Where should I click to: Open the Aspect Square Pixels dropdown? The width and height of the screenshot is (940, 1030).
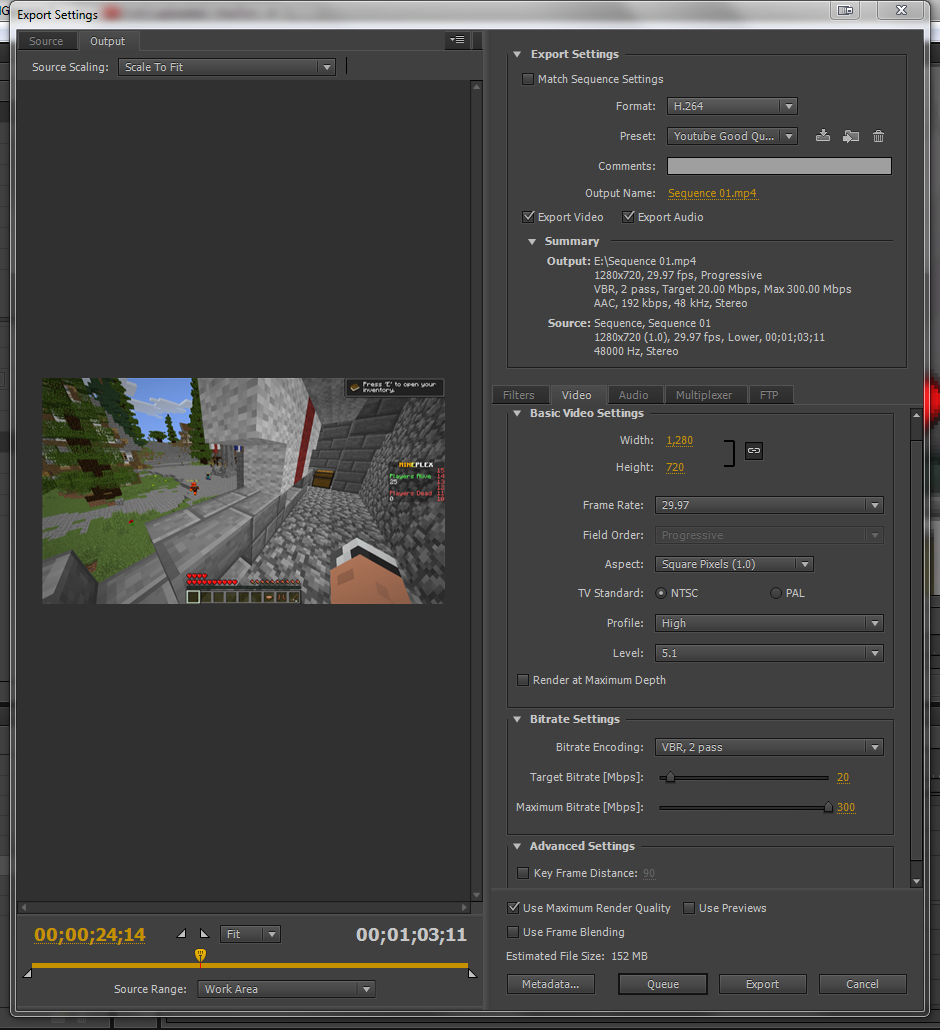[734, 564]
